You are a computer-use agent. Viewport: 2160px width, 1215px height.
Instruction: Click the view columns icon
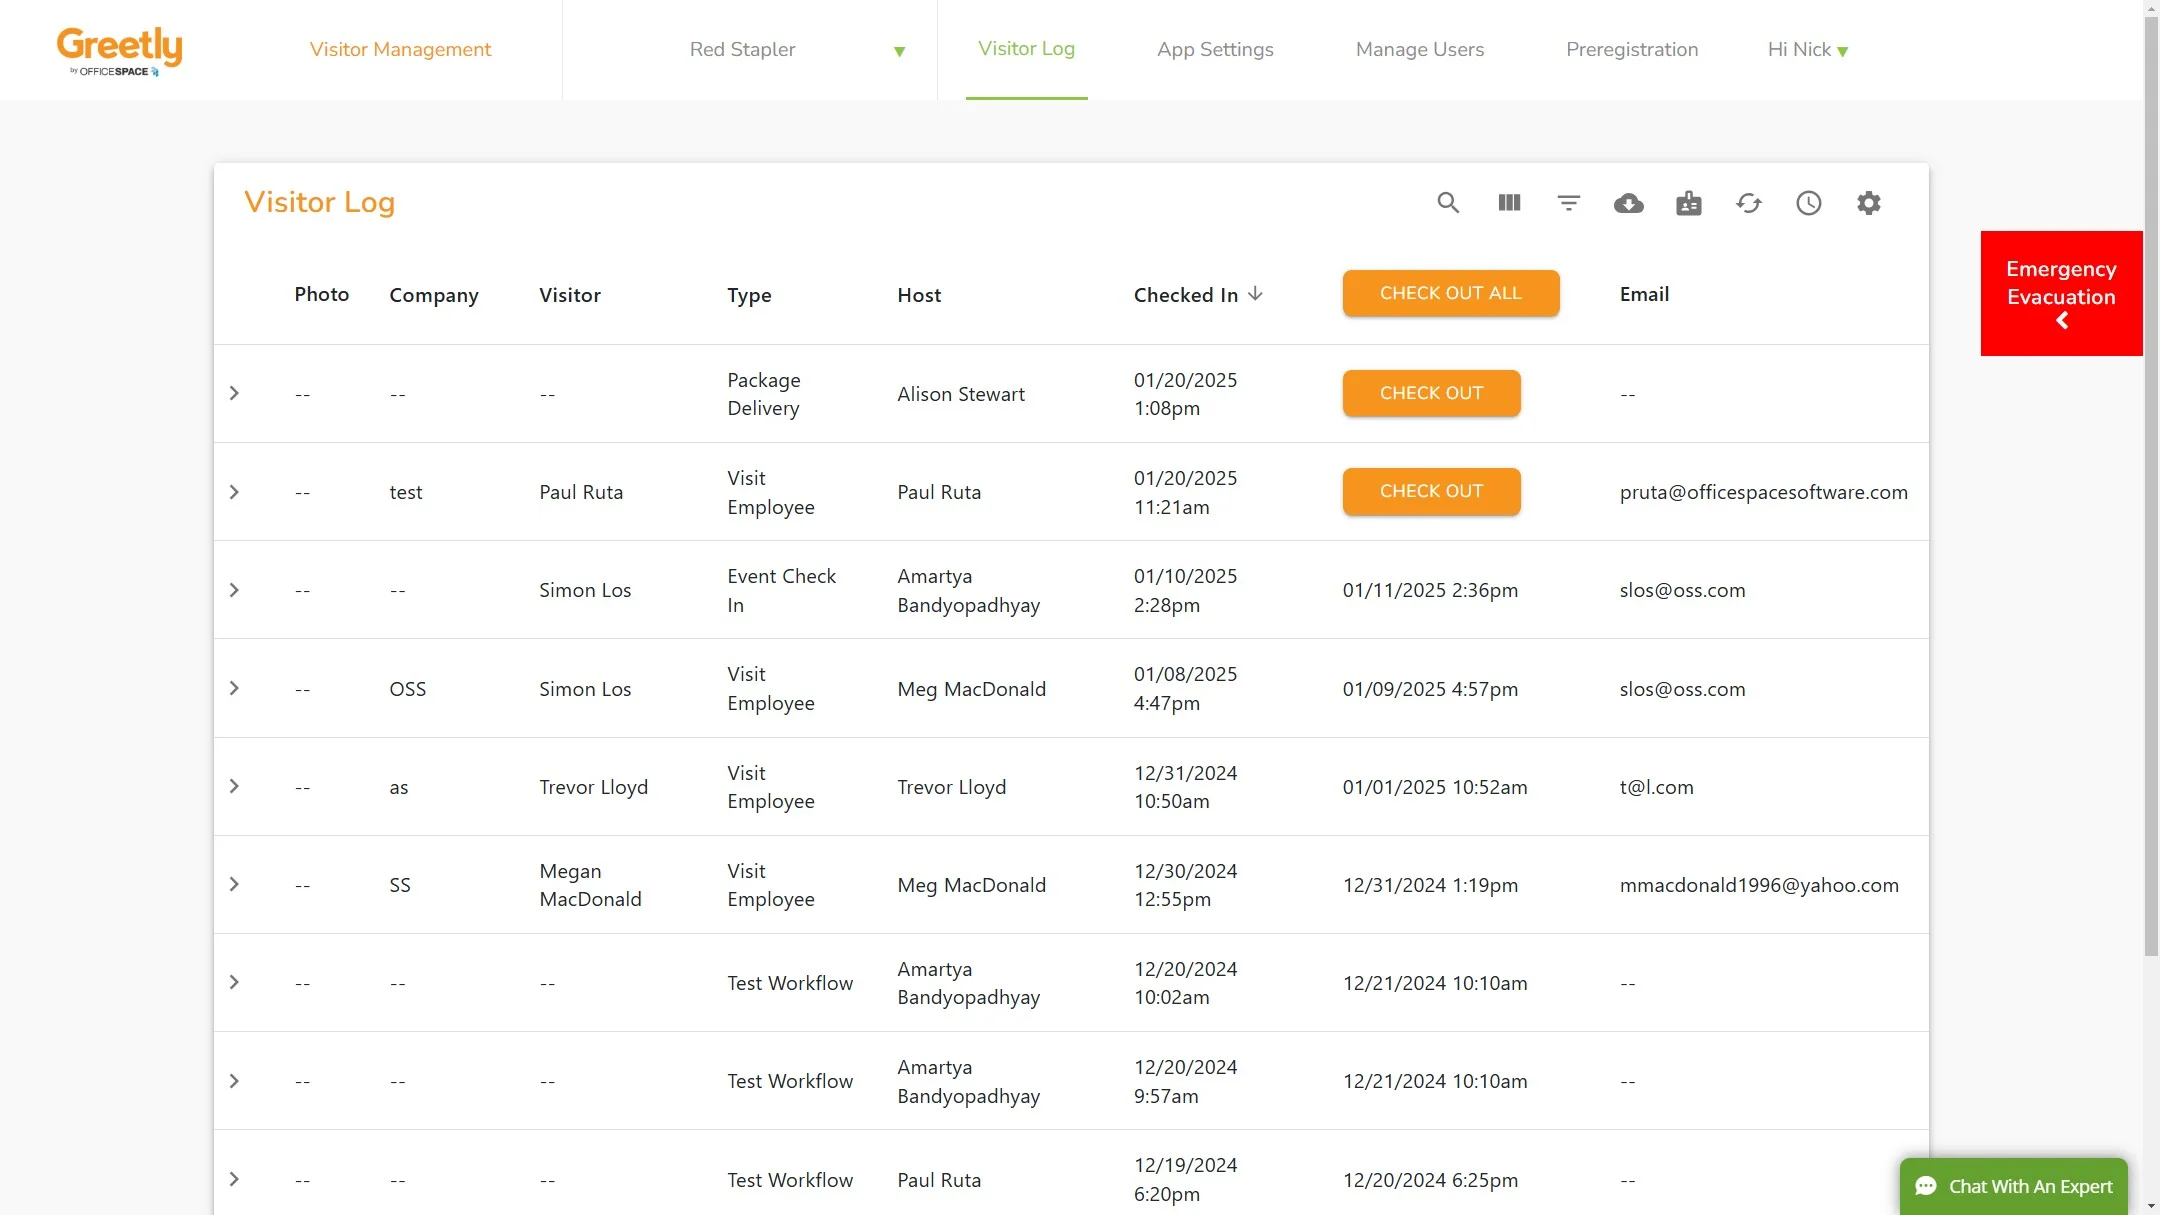1509,203
